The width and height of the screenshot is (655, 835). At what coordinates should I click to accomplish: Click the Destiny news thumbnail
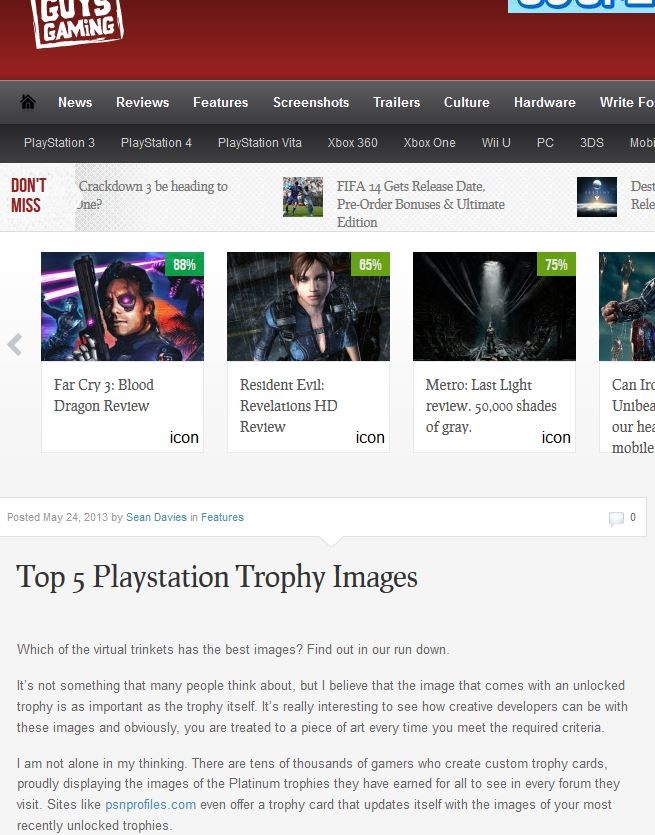[x=597, y=197]
